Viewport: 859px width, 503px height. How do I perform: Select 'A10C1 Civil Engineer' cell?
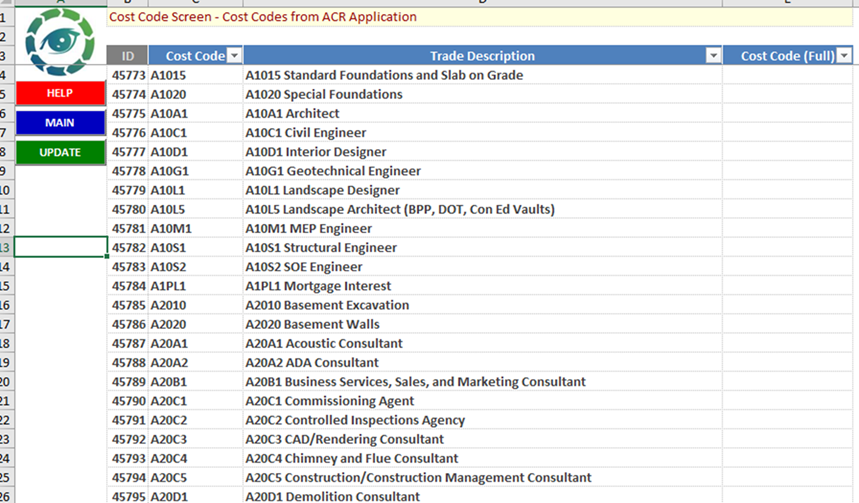coord(483,133)
